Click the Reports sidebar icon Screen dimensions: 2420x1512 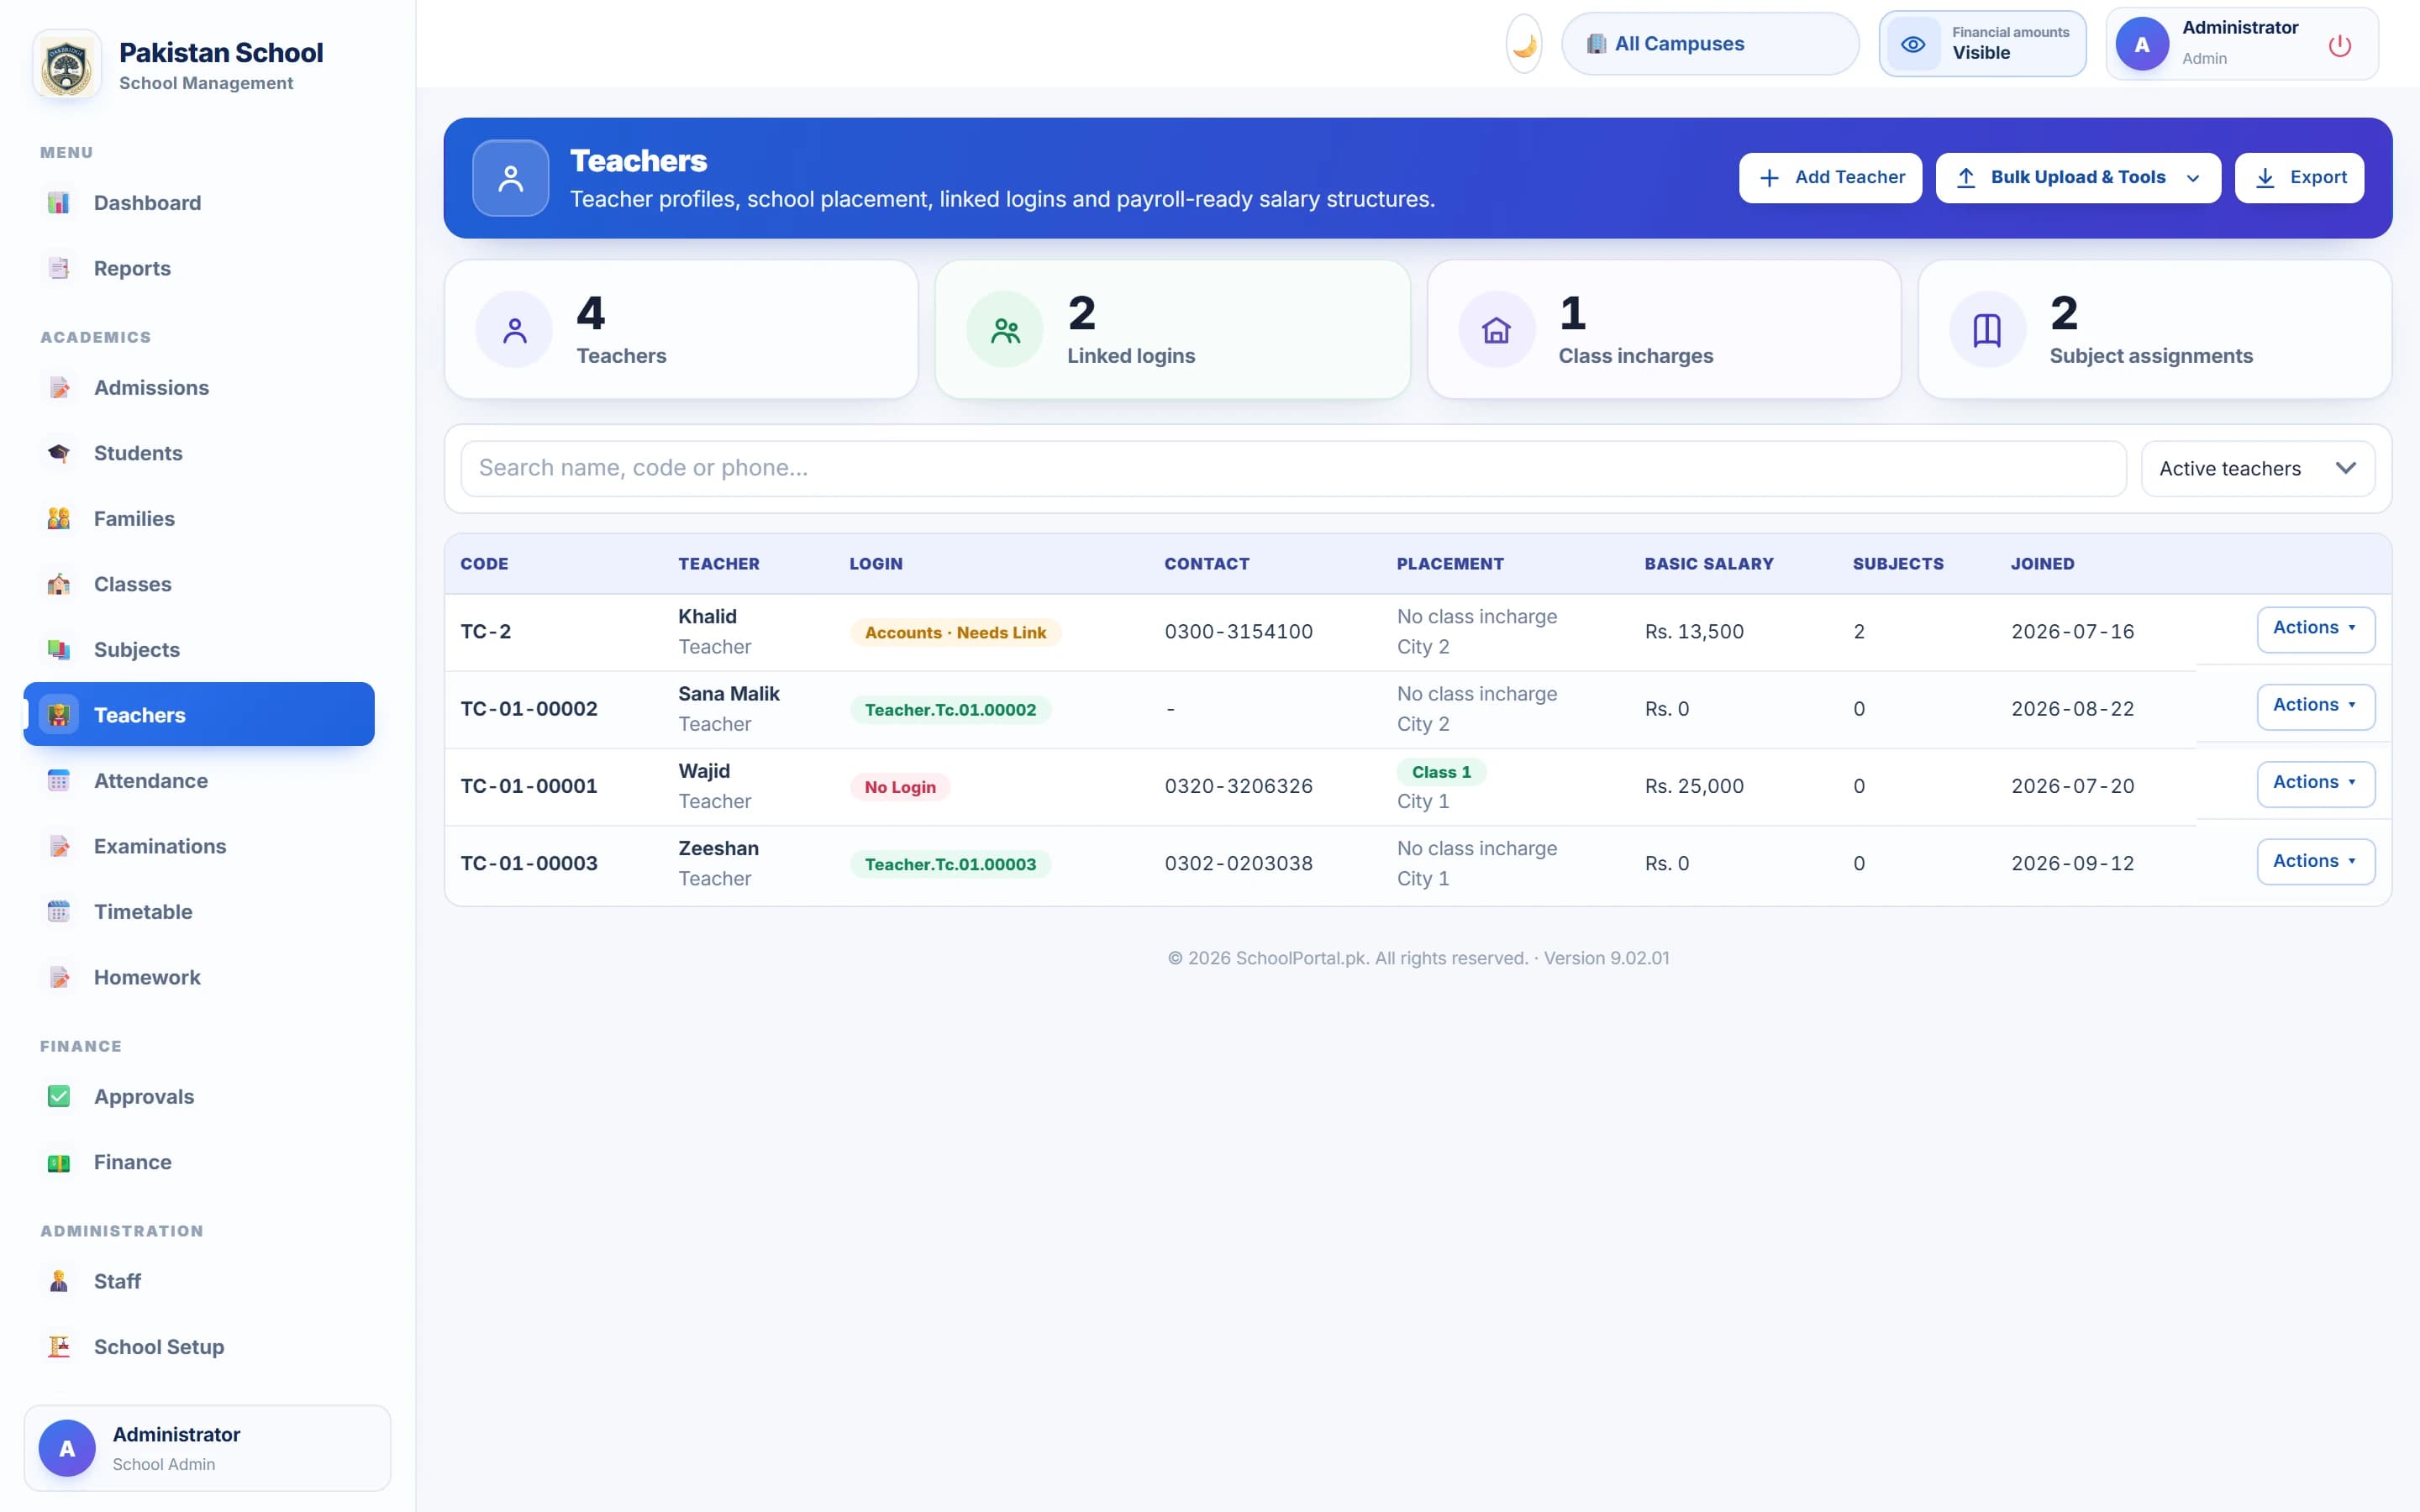click(x=59, y=268)
